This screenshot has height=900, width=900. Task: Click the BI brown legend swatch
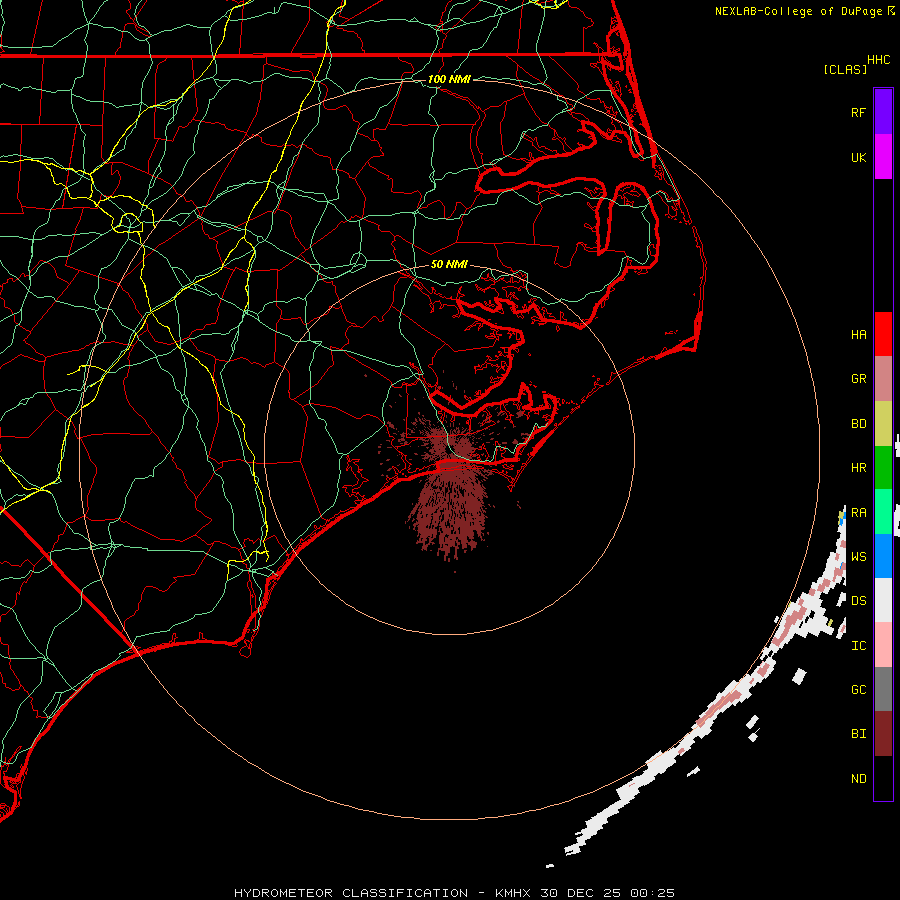point(883,734)
